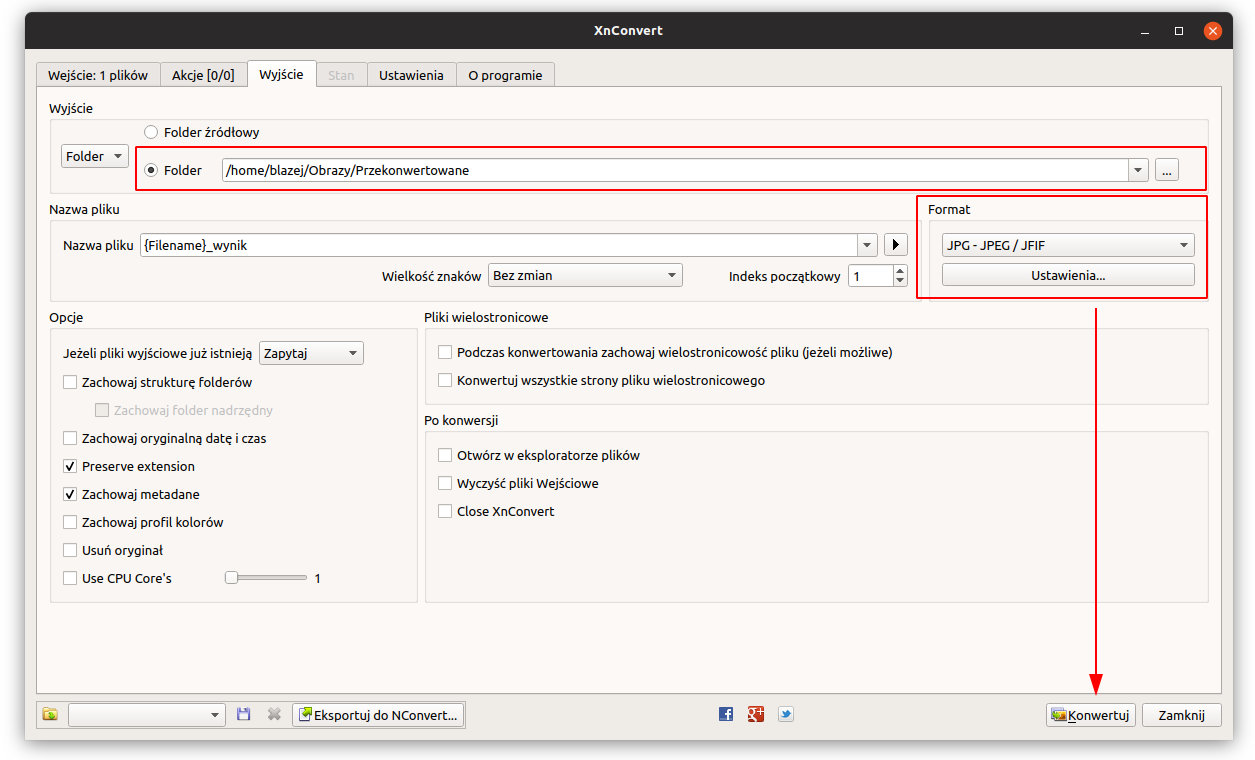Click the save script floppy icon
This screenshot has height=760, width=1255.
click(x=244, y=714)
